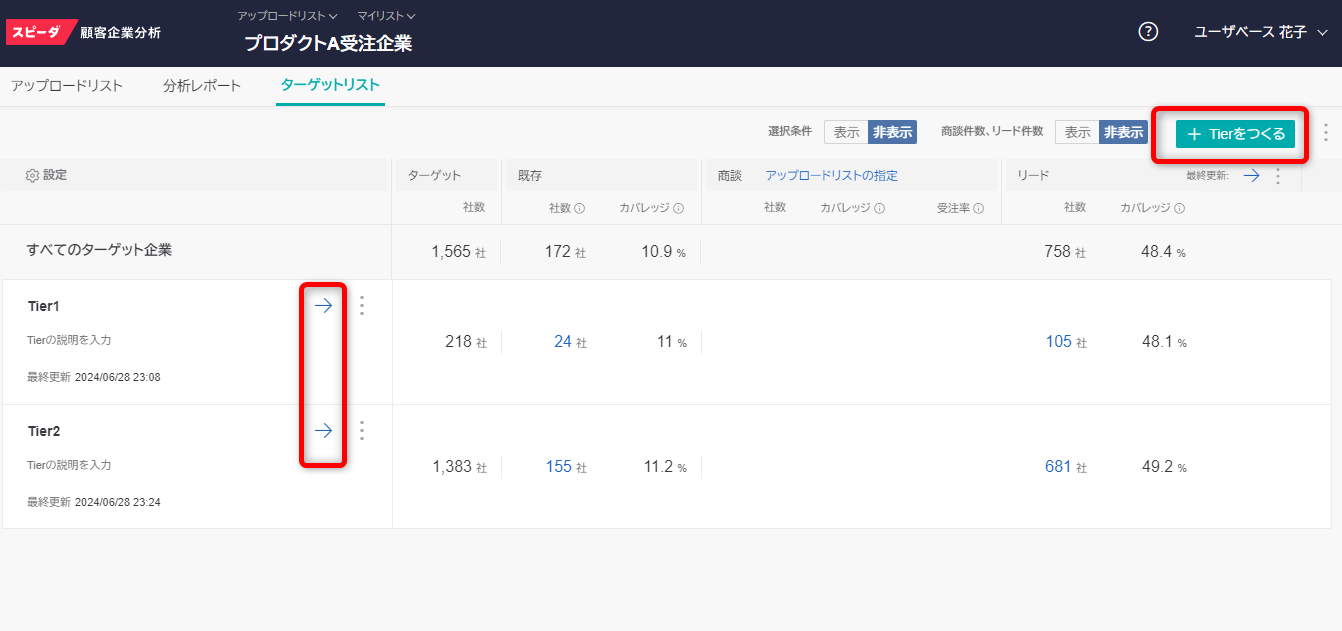Click the 設定 gear icon
The height and width of the screenshot is (631, 1342).
tap(32, 175)
